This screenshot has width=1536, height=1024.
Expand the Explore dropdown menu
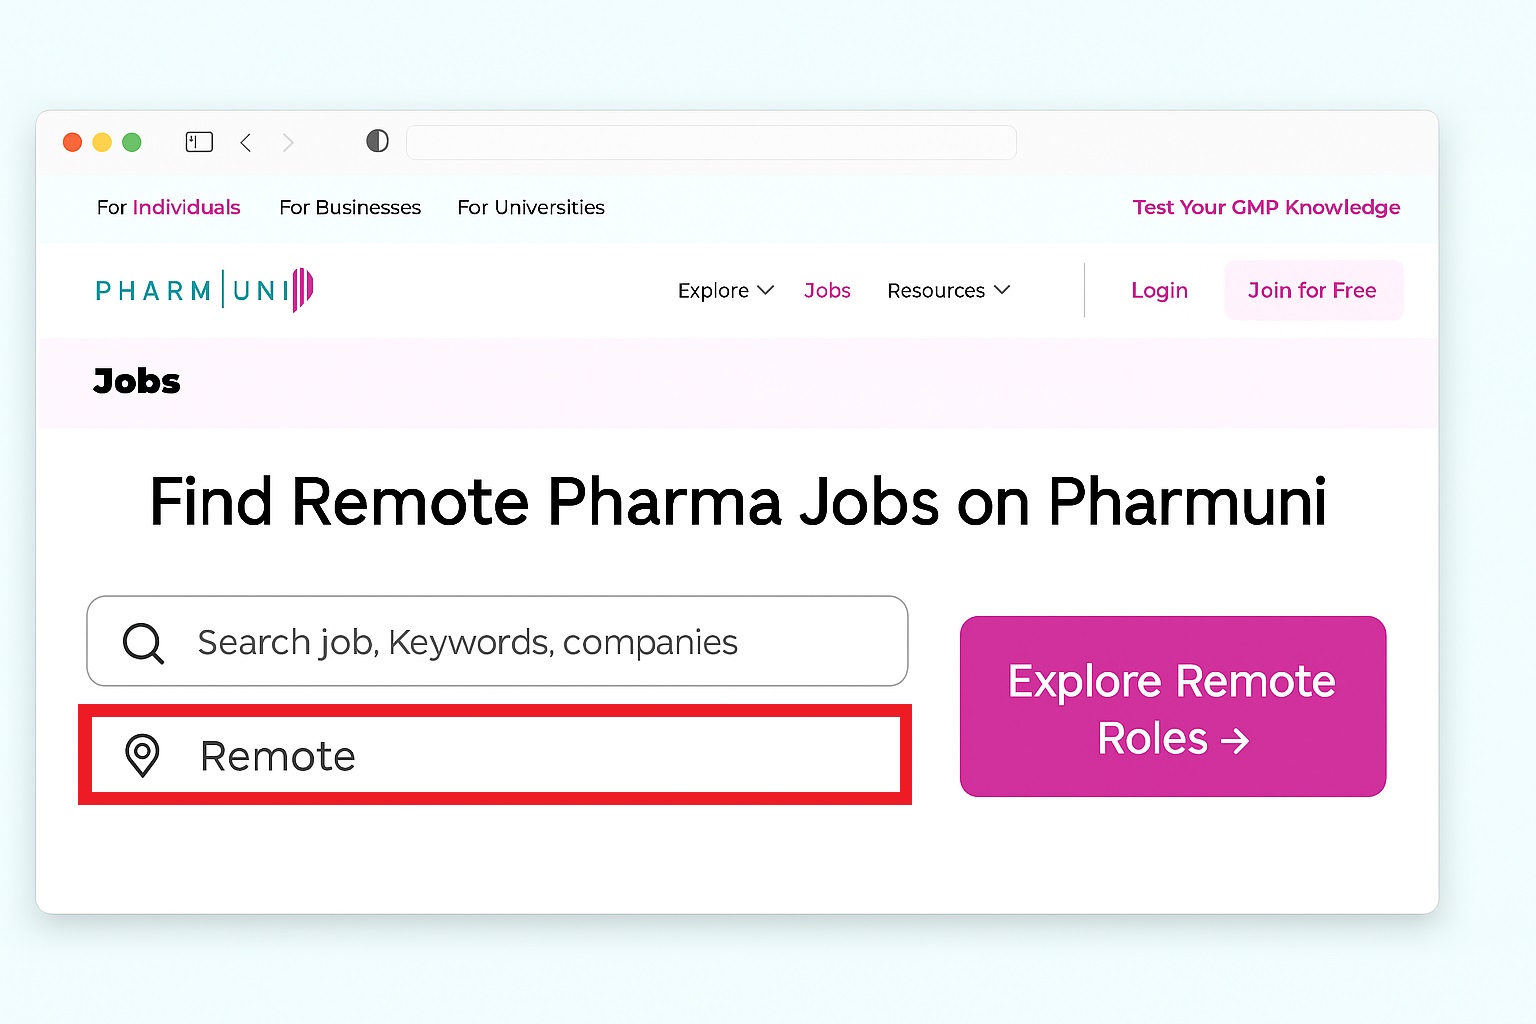pyautogui.click(x=725, y=291)
